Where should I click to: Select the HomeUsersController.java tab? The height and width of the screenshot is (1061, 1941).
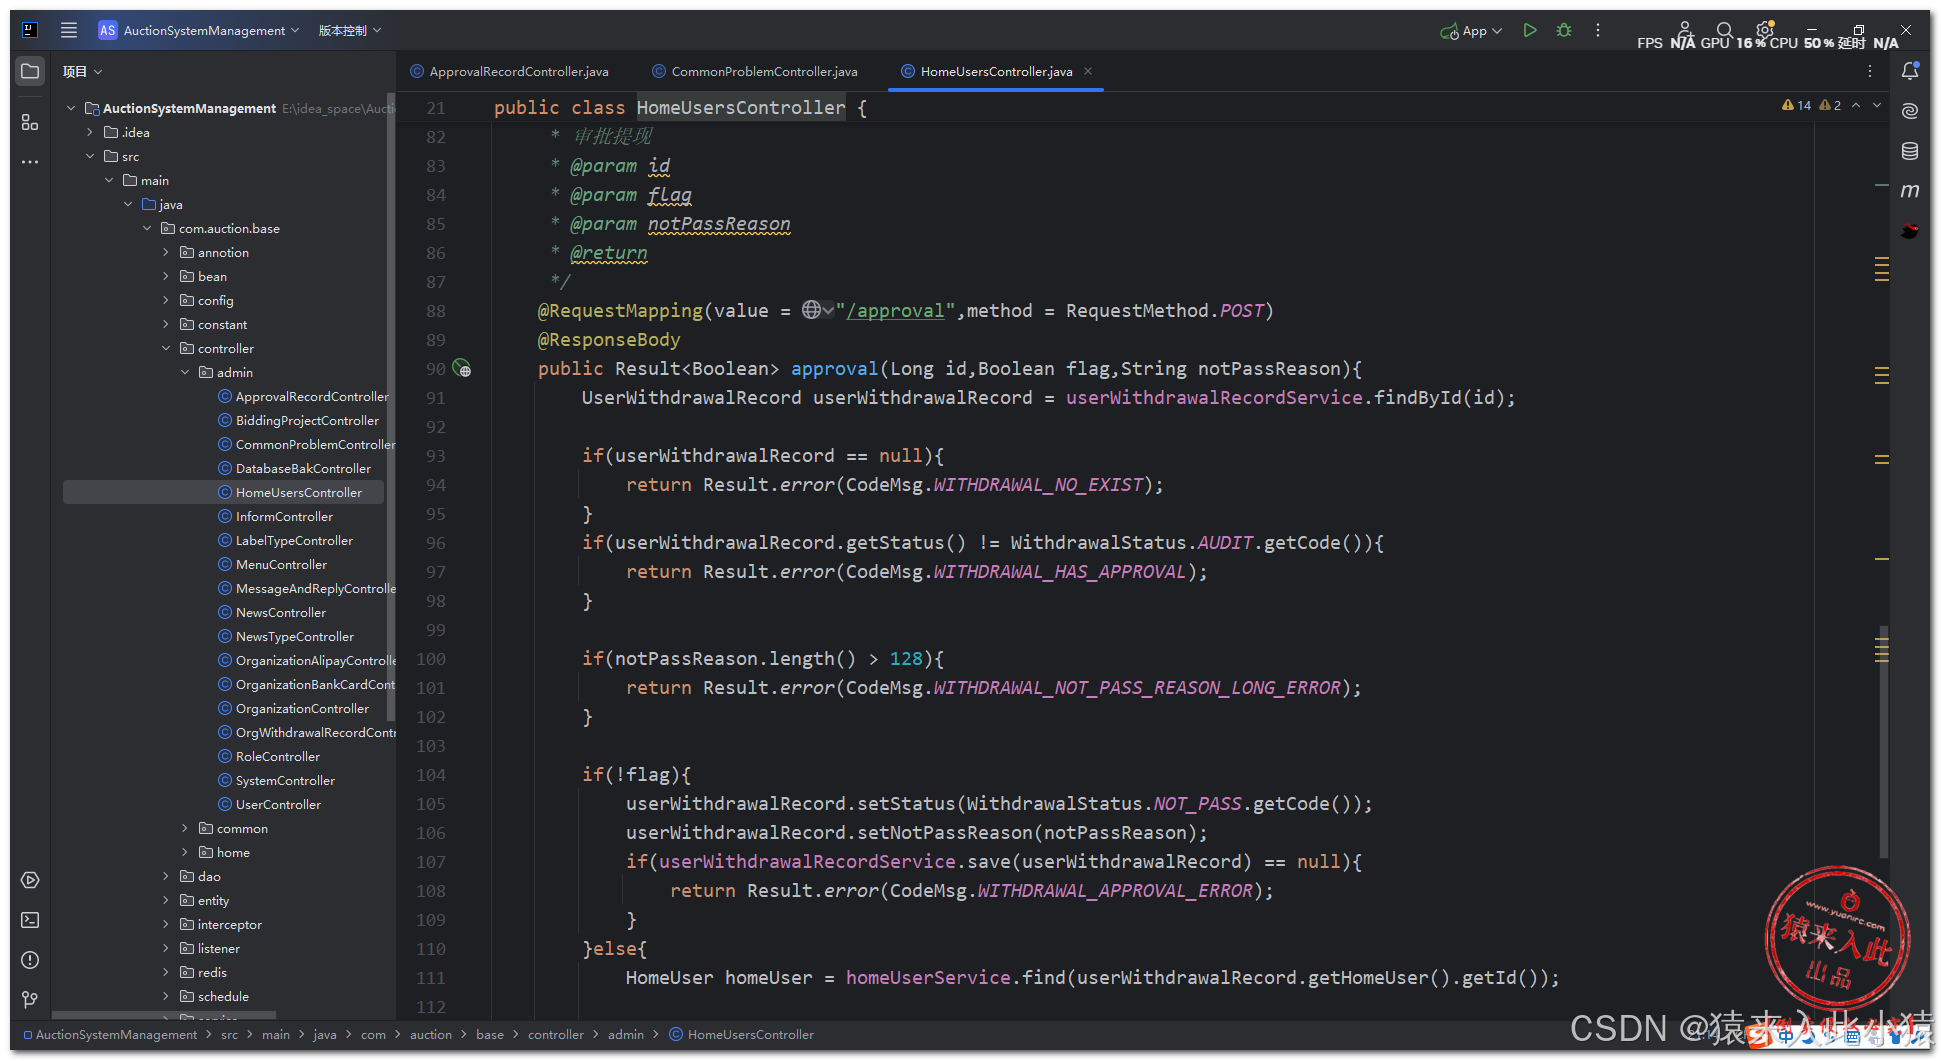point(996,71)
